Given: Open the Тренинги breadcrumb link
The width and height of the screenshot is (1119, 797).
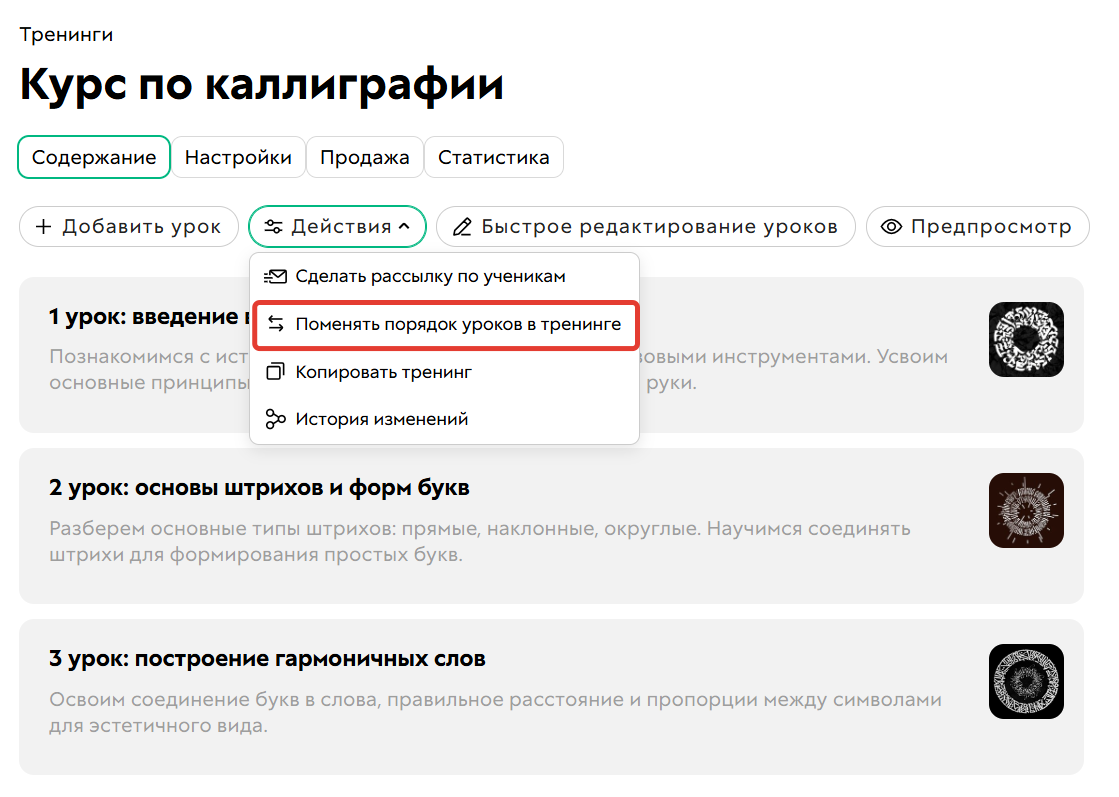Looking at the screenshot, I should tap(65, 34).
